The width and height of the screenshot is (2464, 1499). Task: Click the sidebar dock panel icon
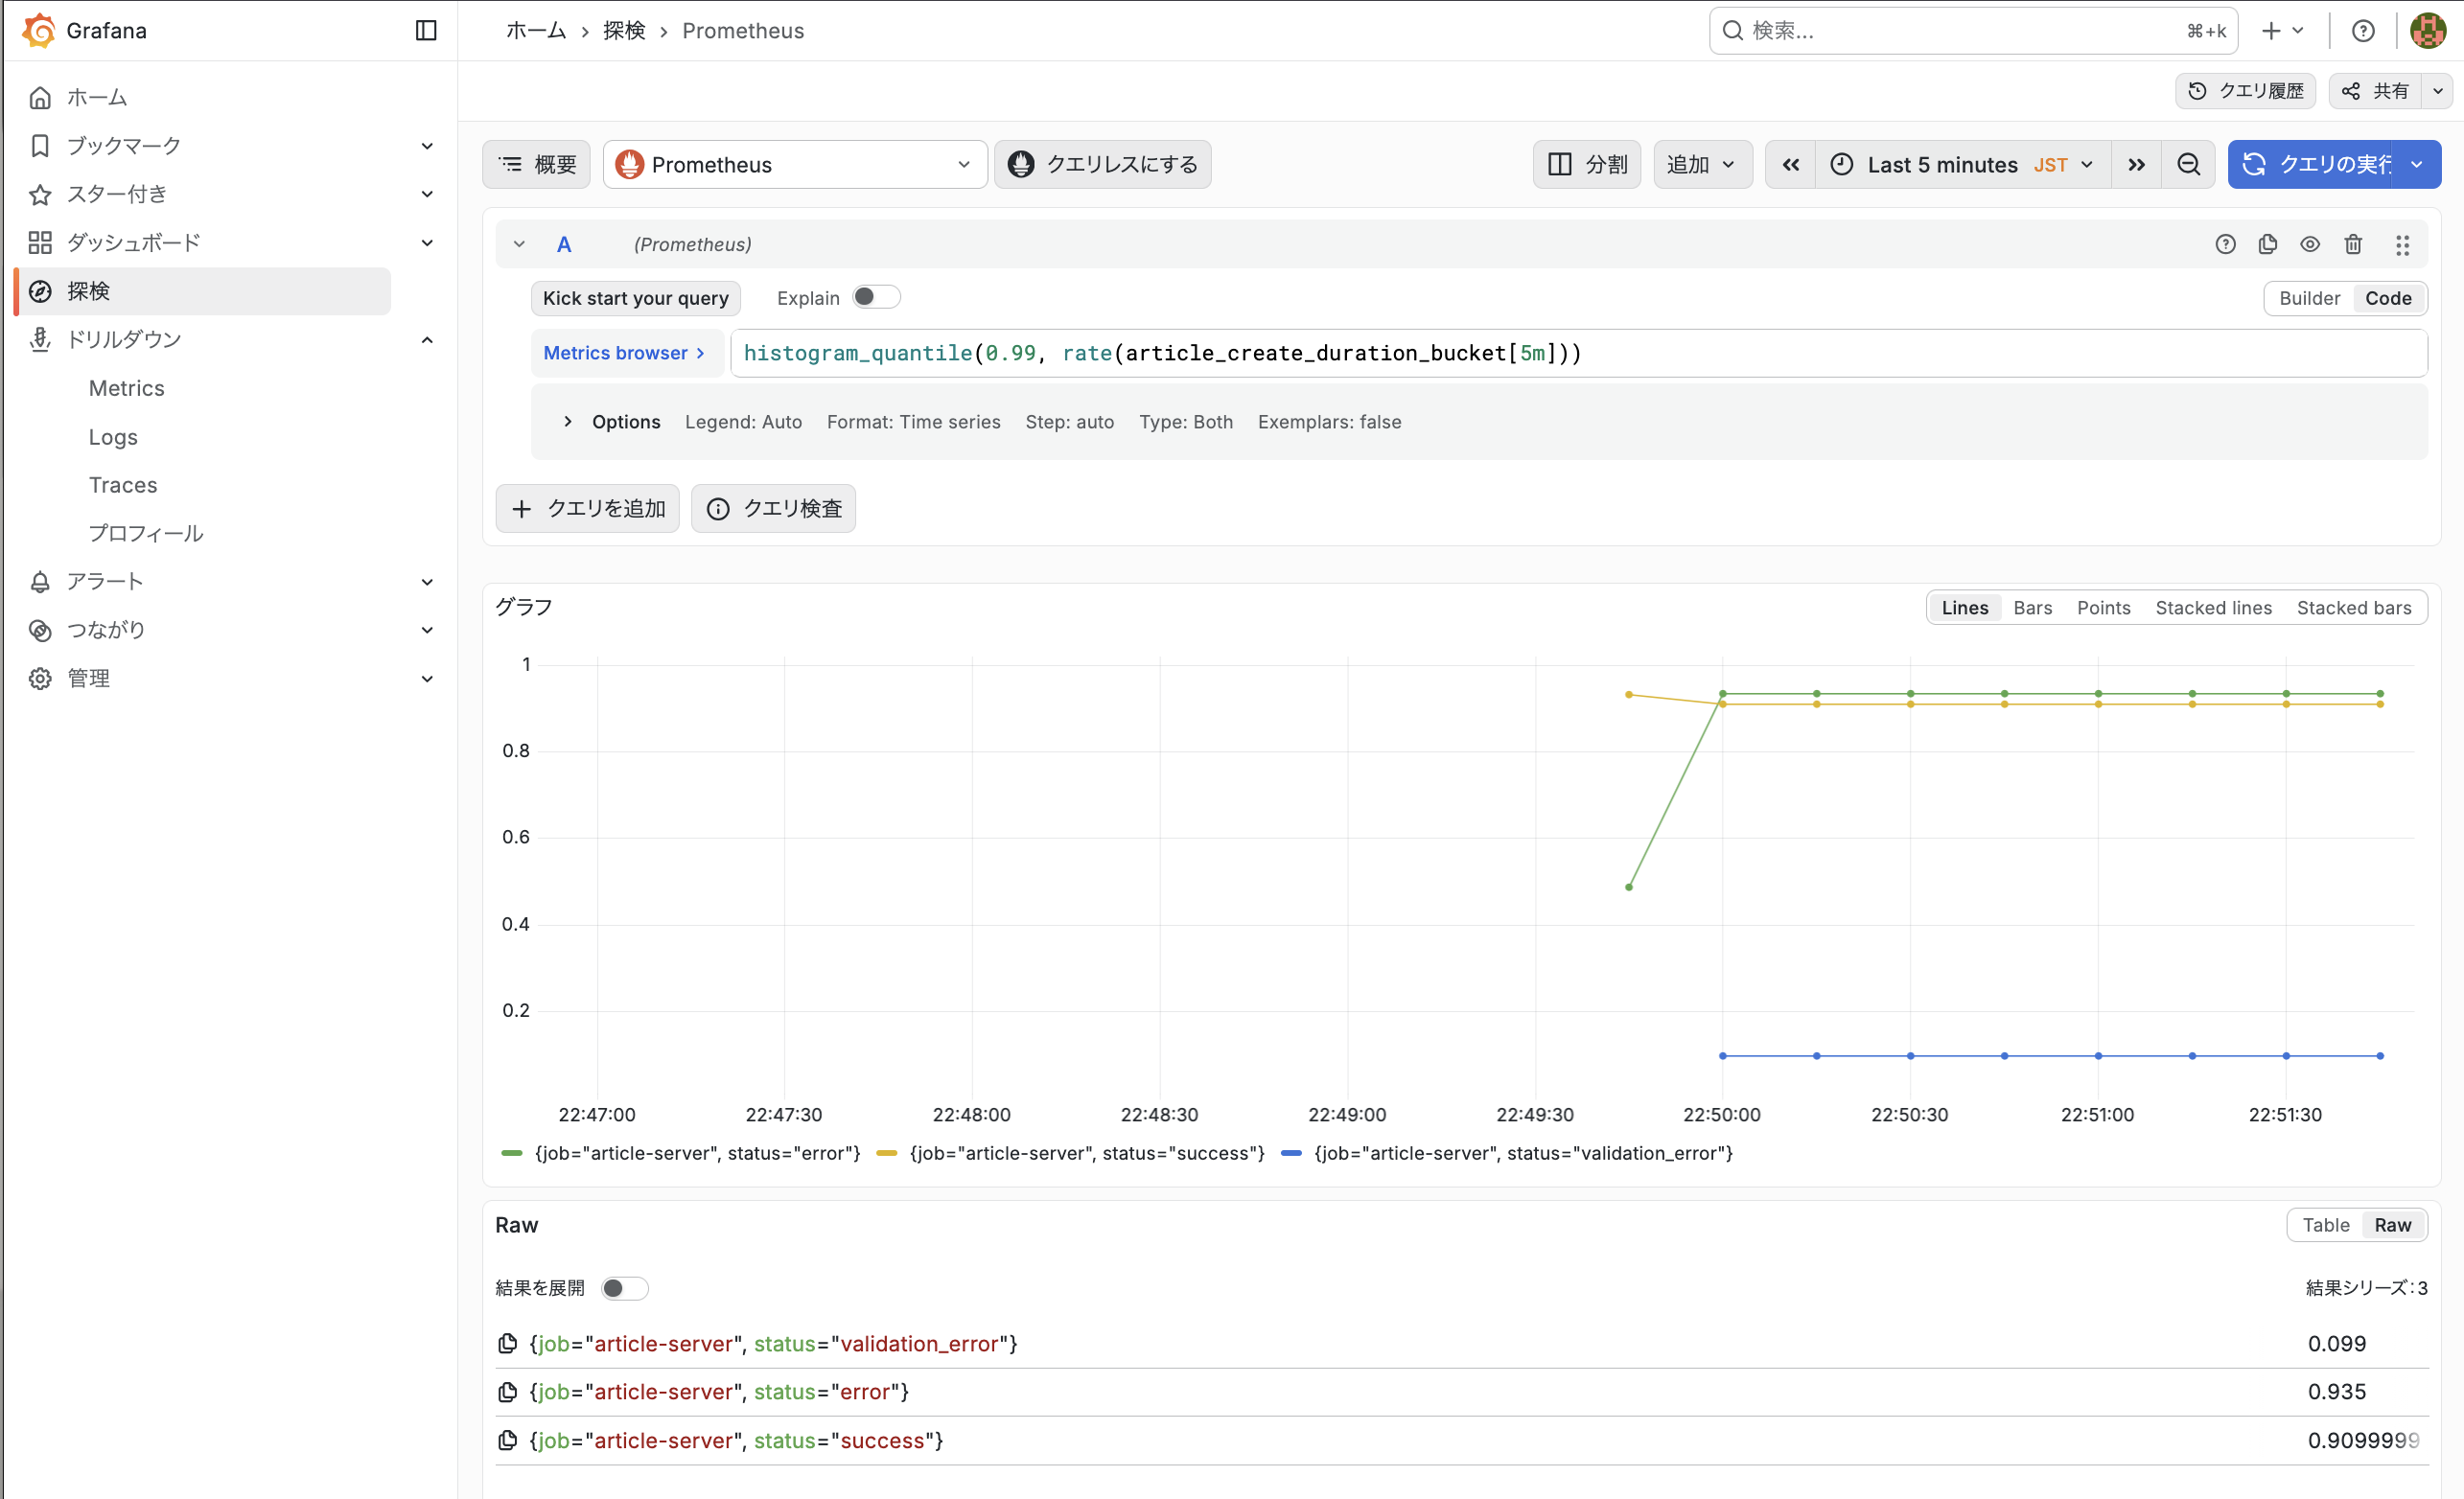click(426, 30)
